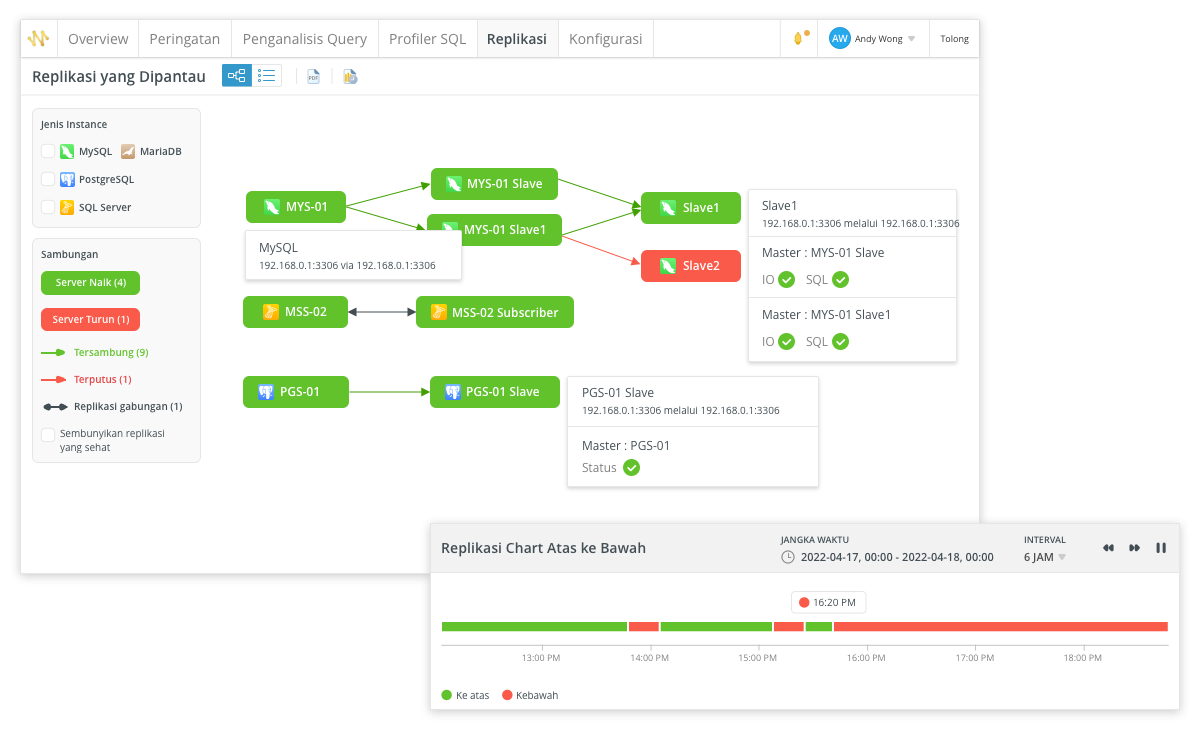This screenshot has width=1200, height=730.
Task: Rewind the replication chart timeline
Action: (1108, 548)
